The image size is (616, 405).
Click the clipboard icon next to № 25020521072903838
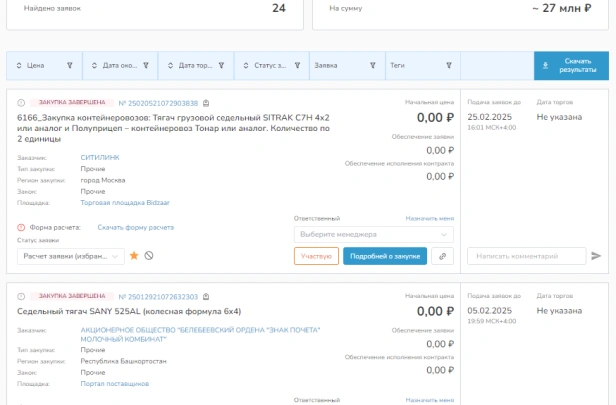point(206,103)
